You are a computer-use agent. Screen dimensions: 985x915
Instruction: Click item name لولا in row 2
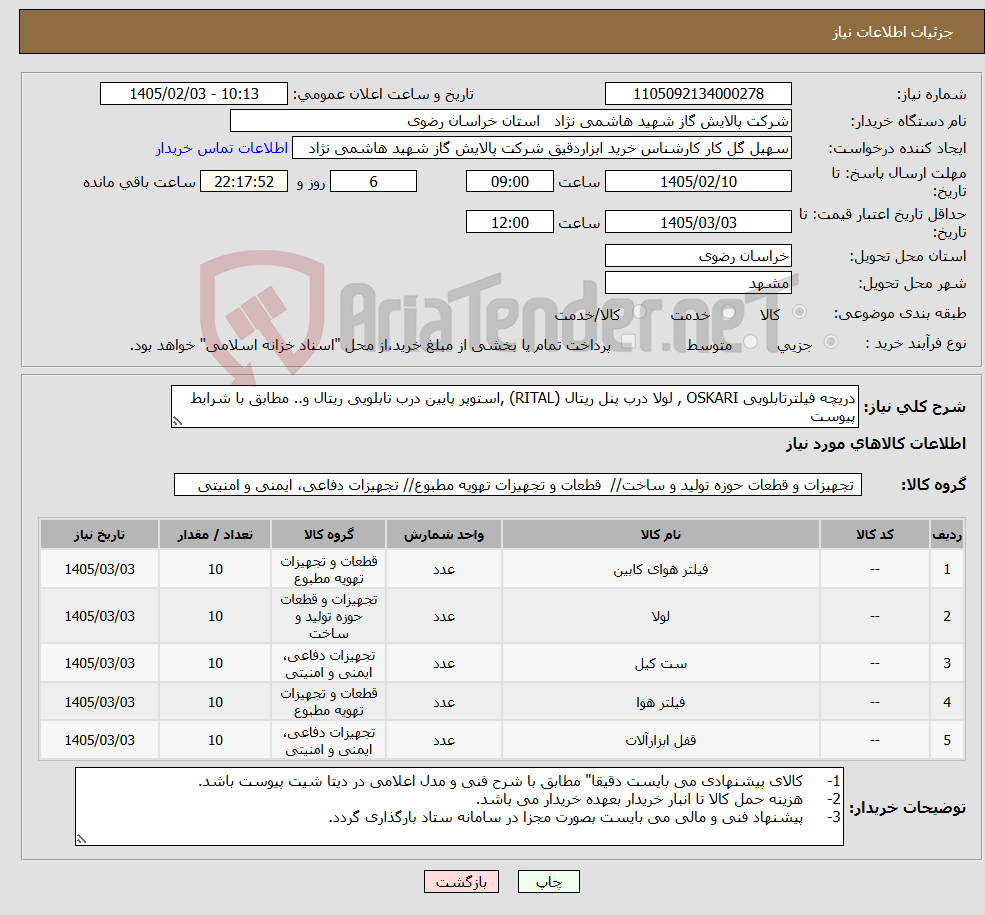pos(660,616)
